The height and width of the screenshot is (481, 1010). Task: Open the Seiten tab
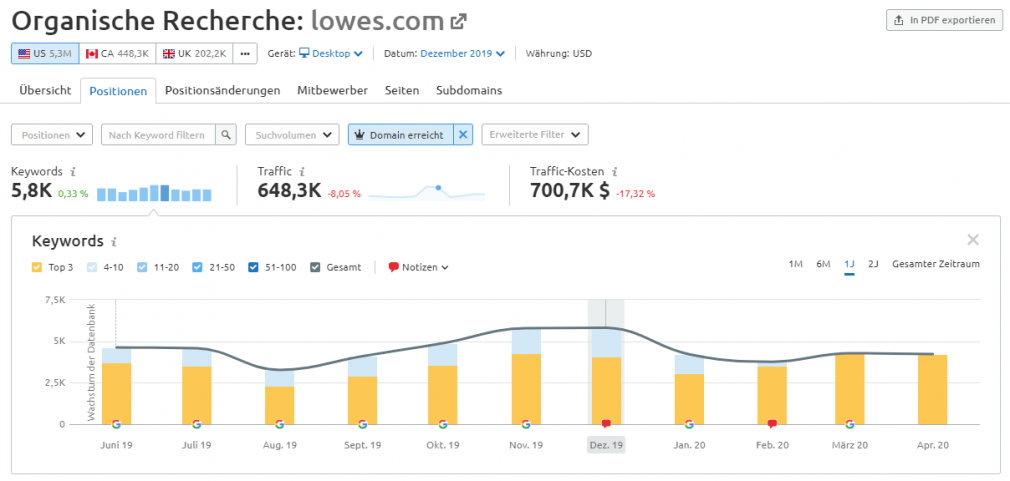pos(402,90)
